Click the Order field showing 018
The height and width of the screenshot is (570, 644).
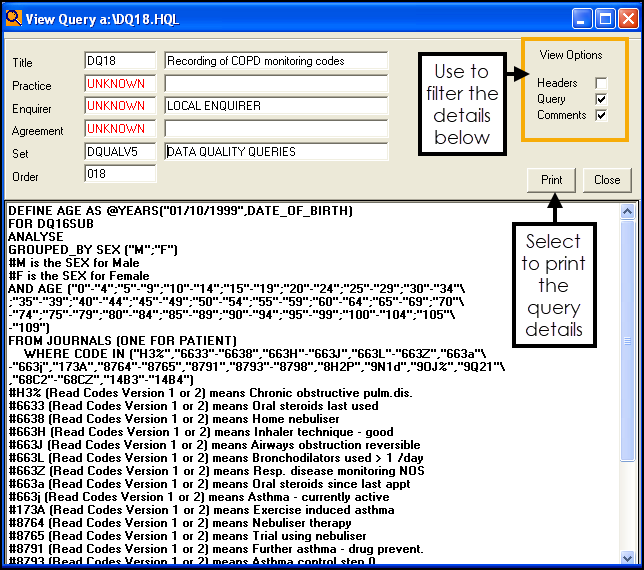[x=120, y=175]
